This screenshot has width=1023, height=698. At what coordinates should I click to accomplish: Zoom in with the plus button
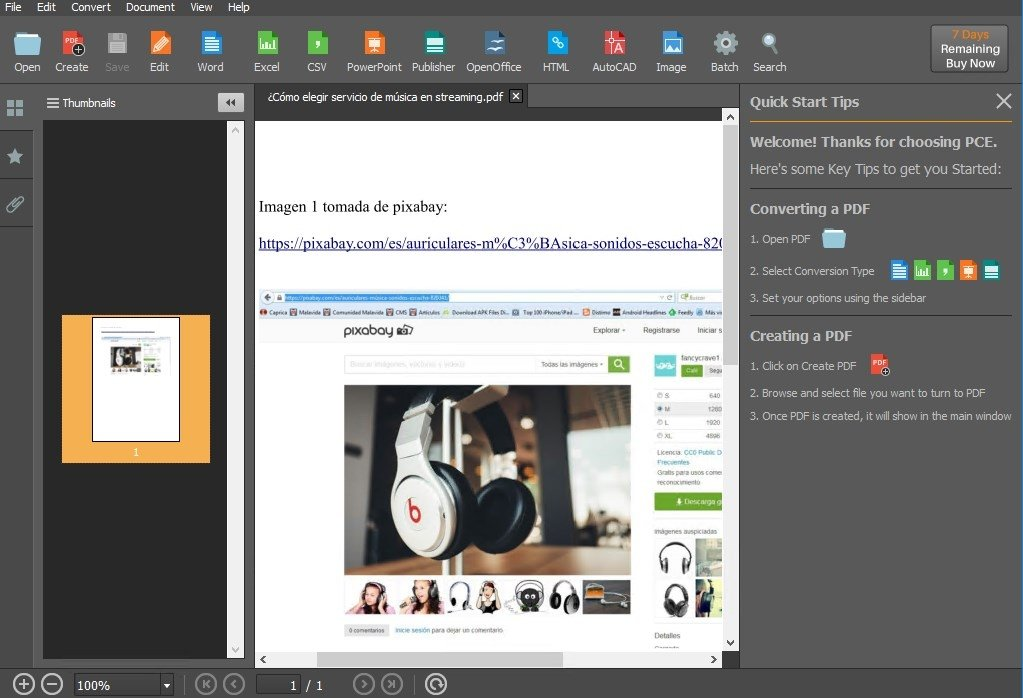coord(23,684)
